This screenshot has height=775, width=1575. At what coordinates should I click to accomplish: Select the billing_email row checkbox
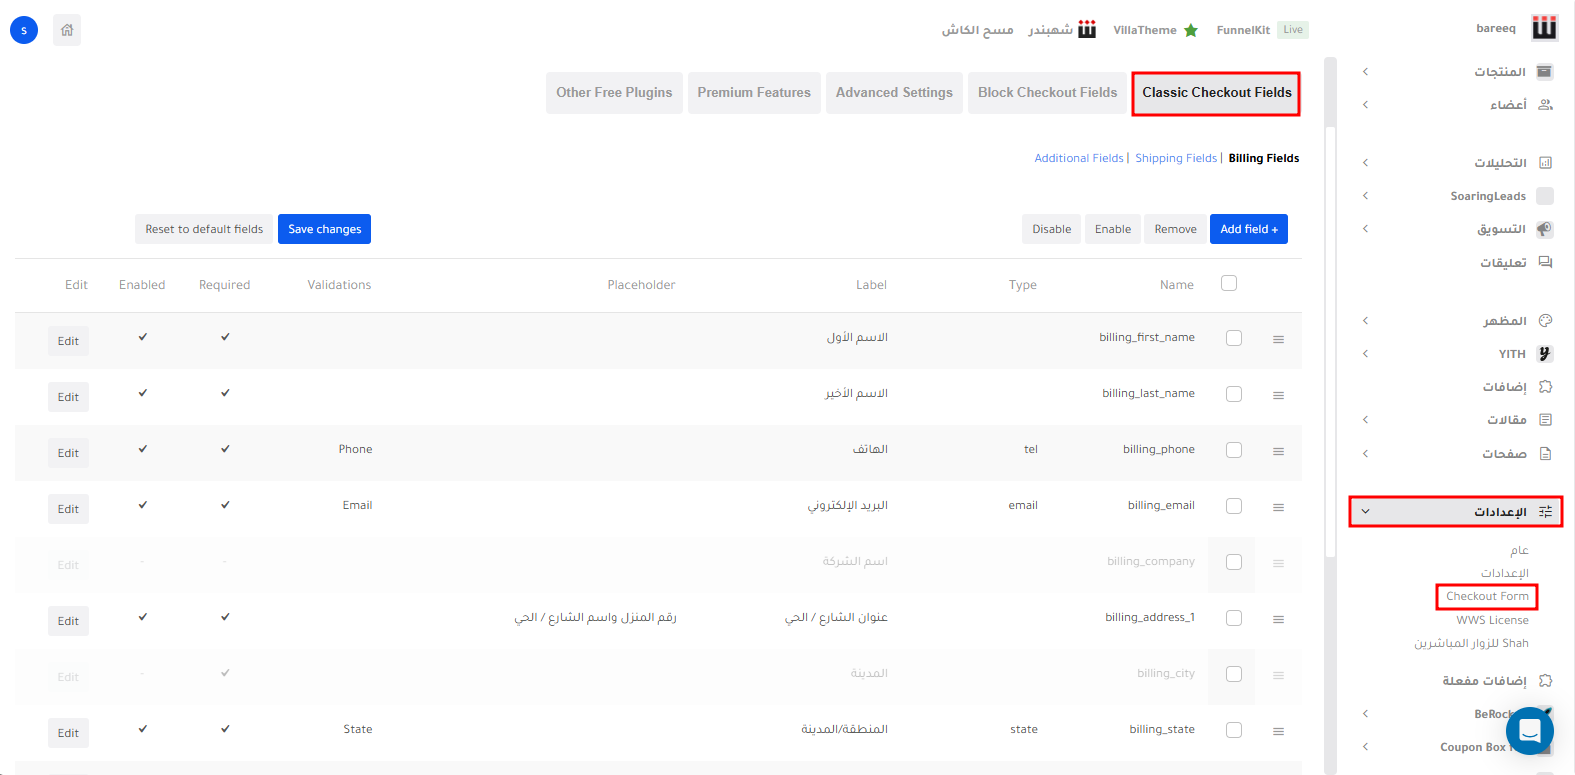click(1234, 507)
